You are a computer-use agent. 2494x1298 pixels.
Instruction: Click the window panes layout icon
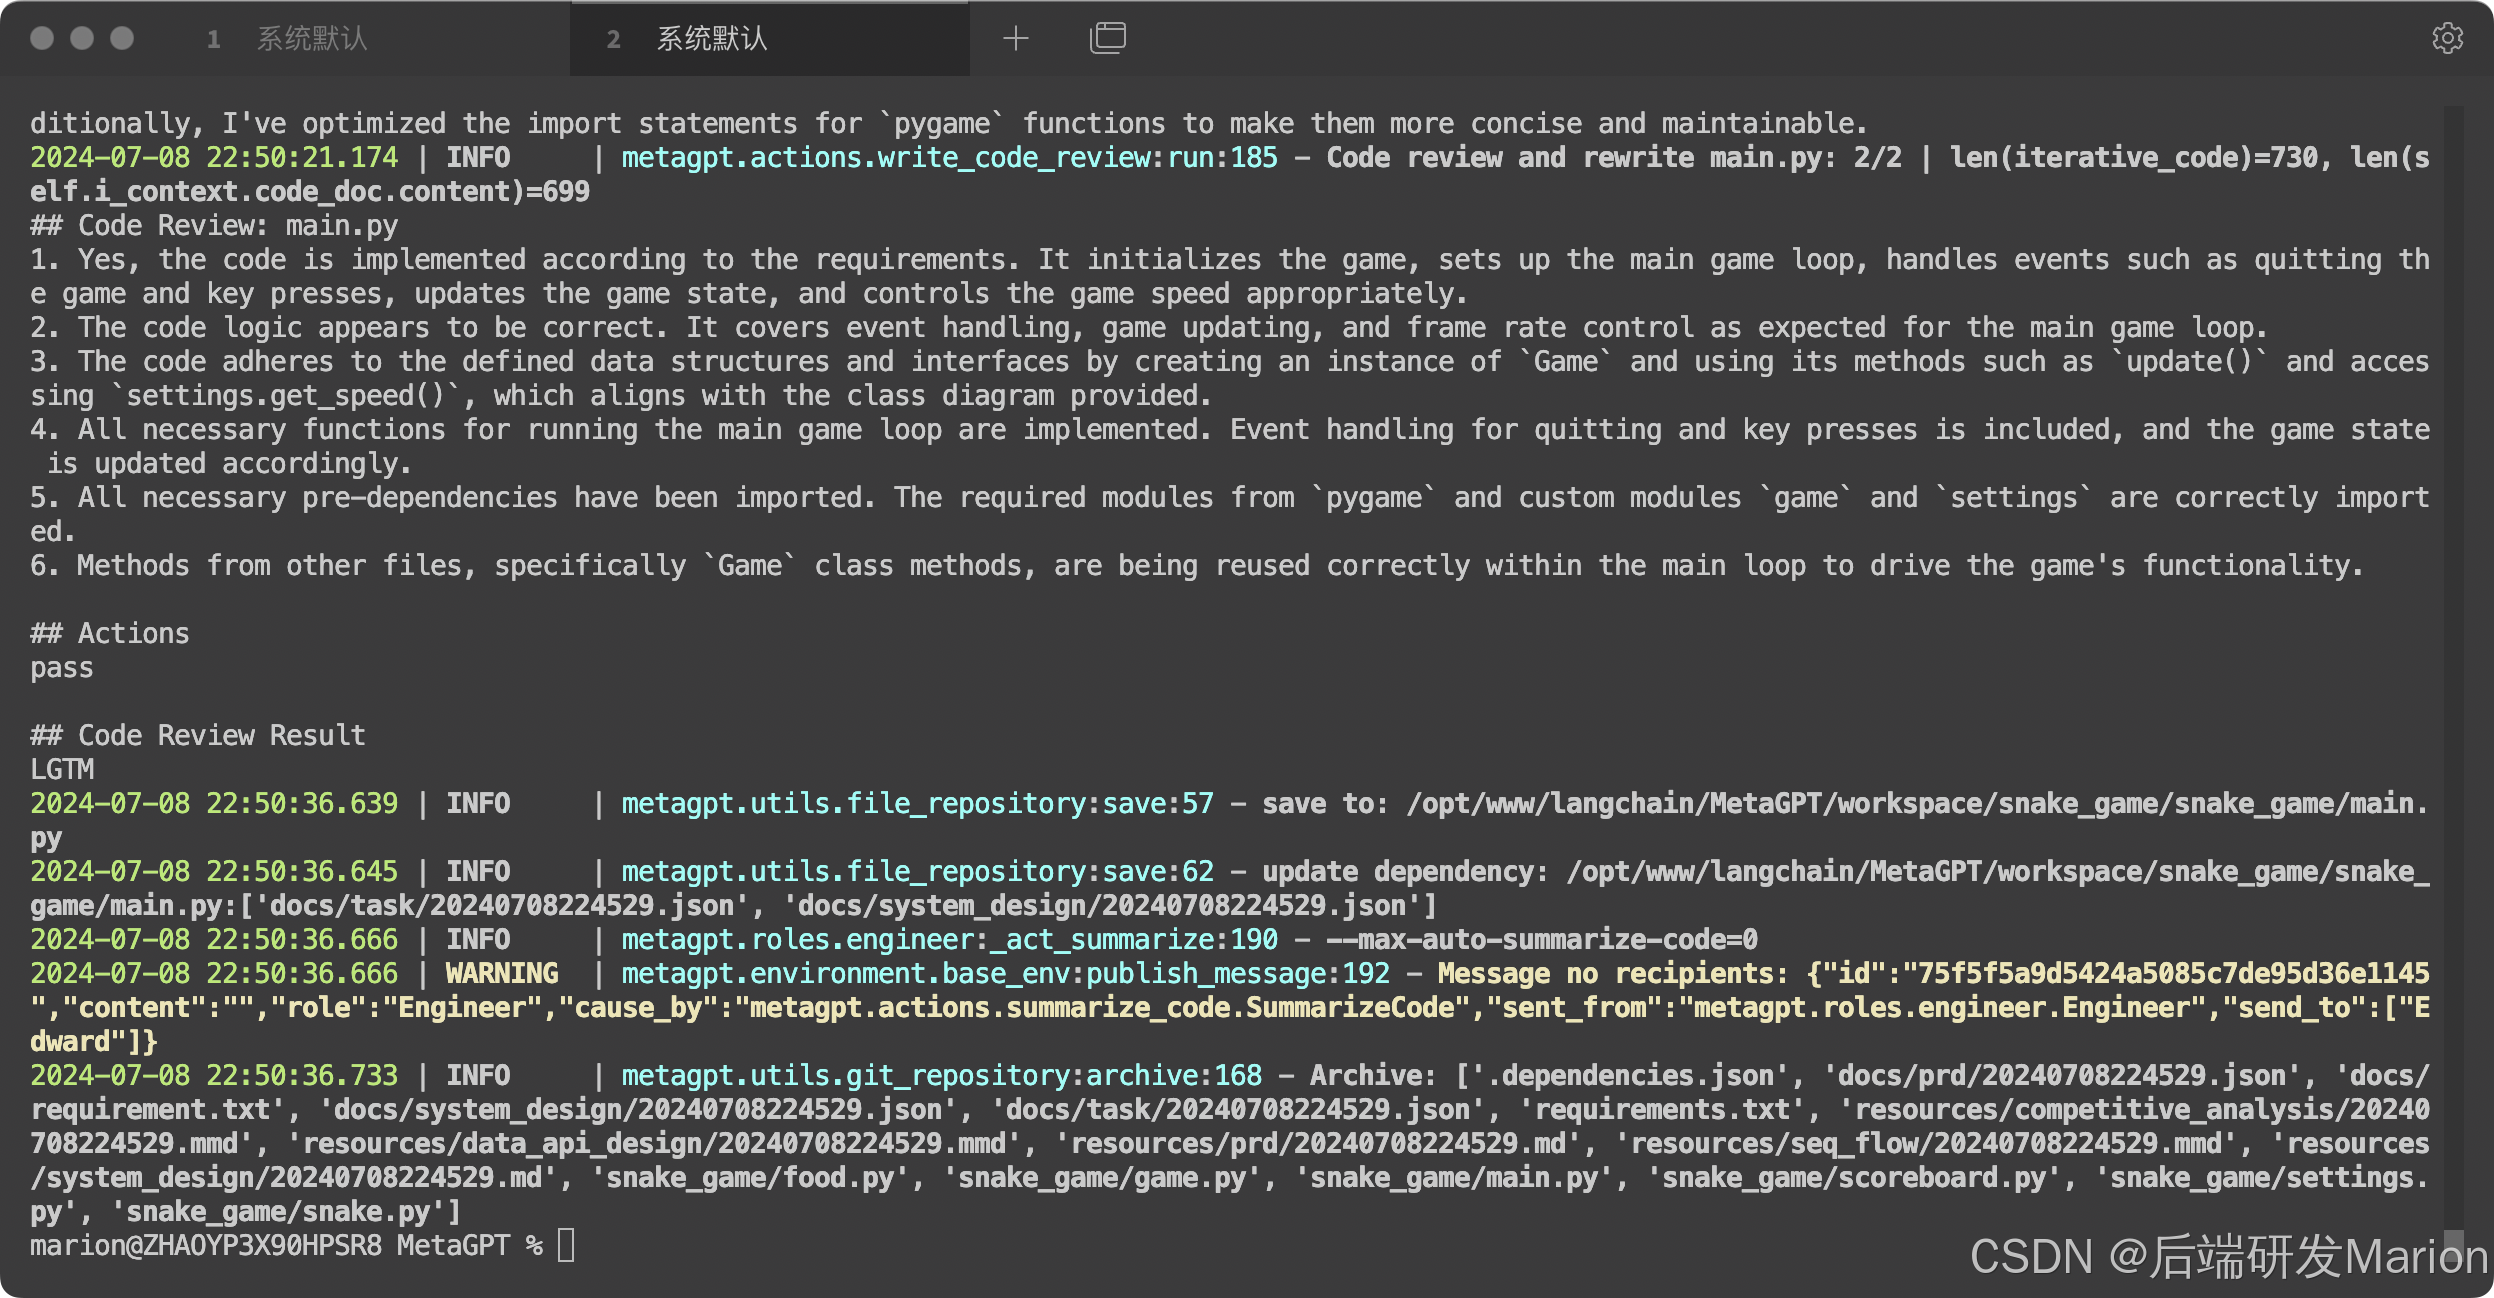coord(1107,39)
